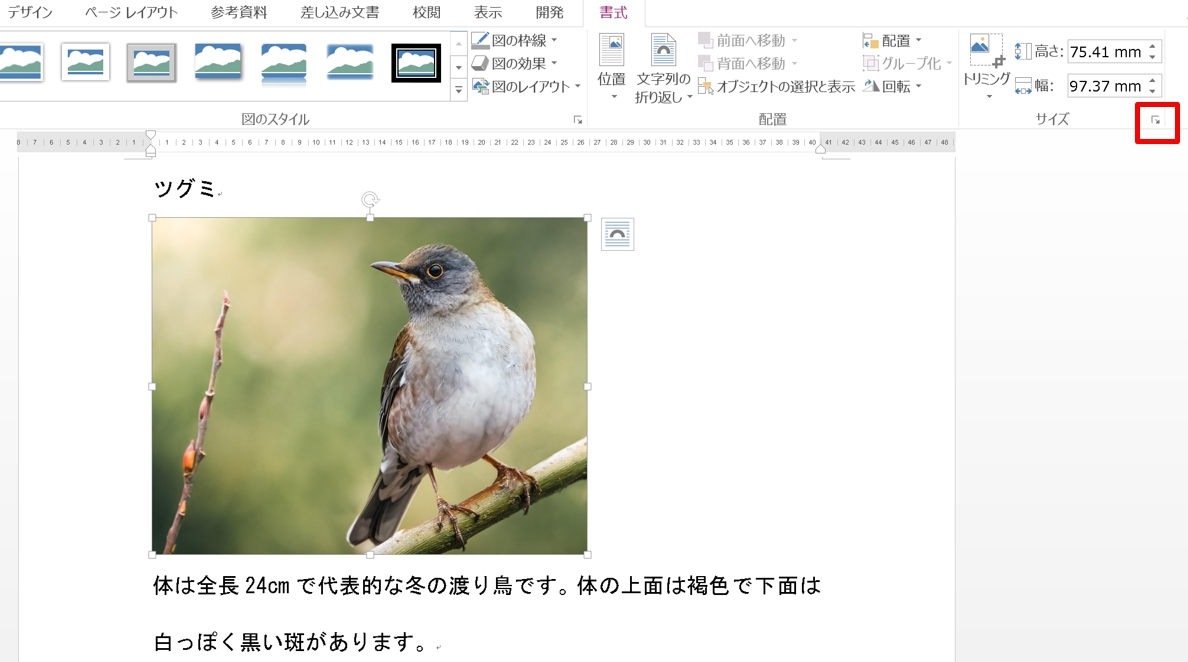Apply the black double-frame picture style

[416, 63]
